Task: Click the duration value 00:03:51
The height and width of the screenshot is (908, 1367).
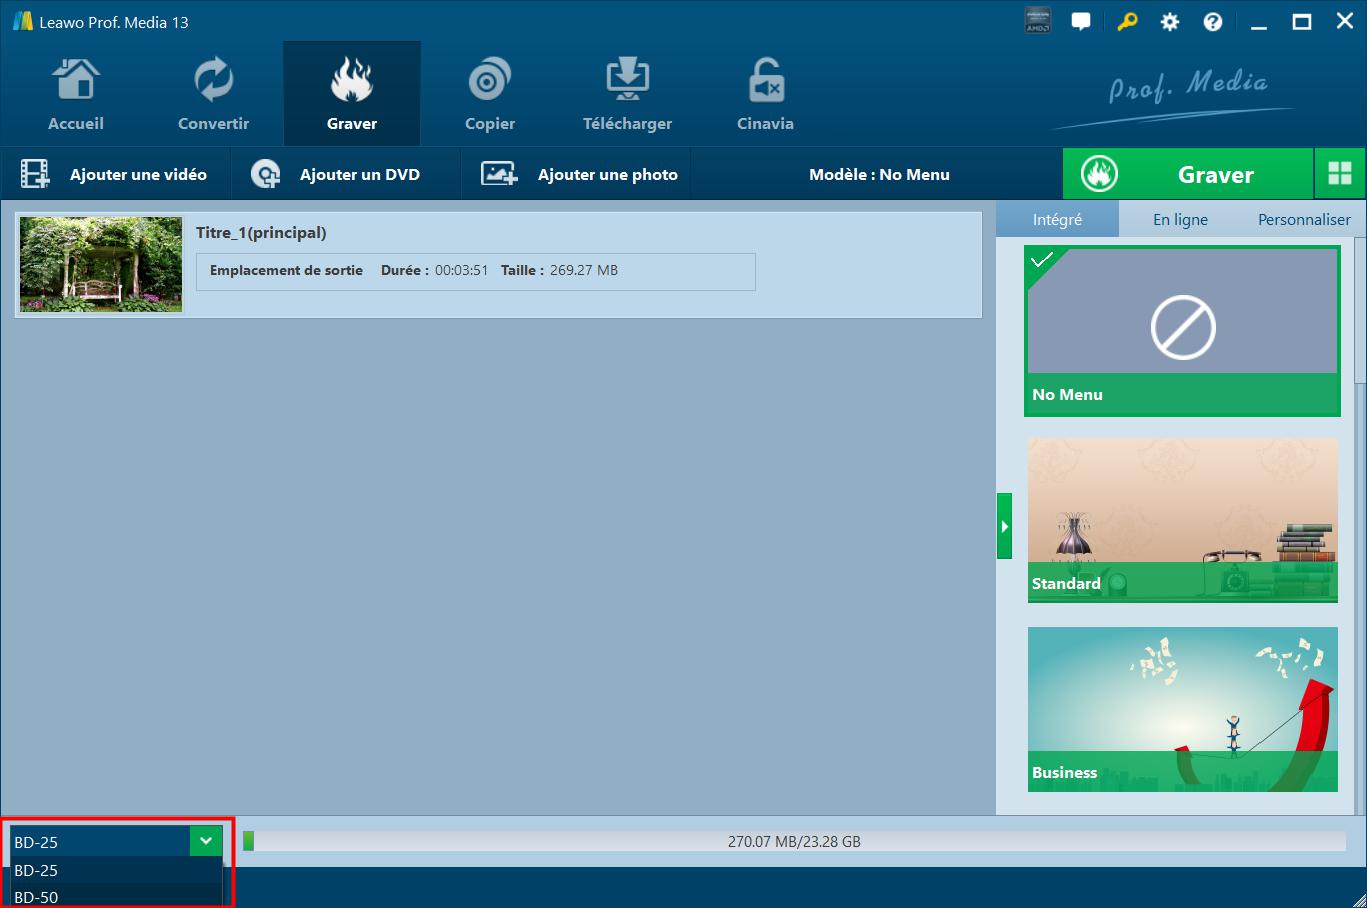Action: pos(461,270)
